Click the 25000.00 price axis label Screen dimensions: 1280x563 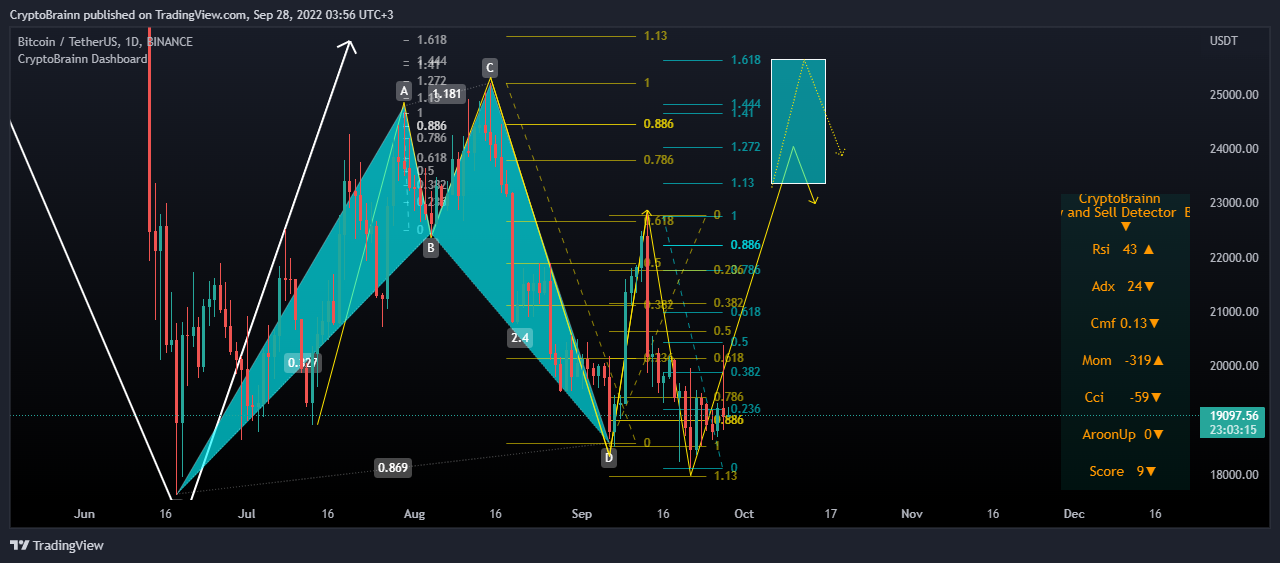click(1233, 95)
